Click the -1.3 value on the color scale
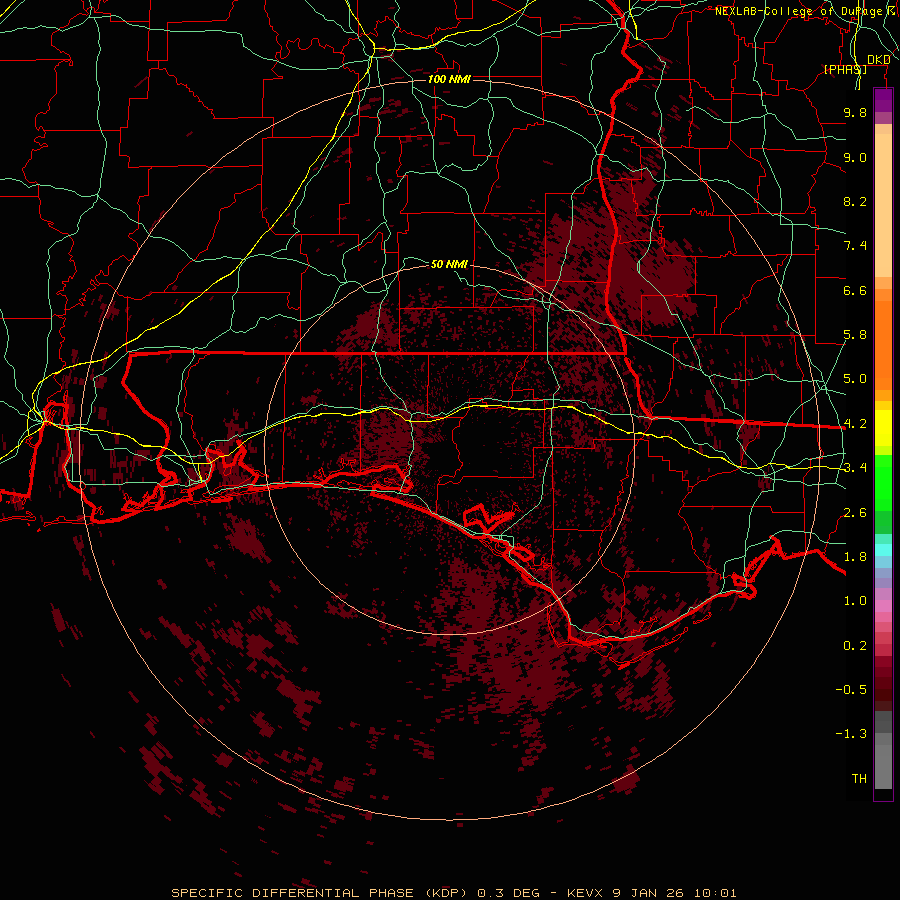The width and height of the screenshot is (900, 900). pyautogui.click(x=851, y=734)
